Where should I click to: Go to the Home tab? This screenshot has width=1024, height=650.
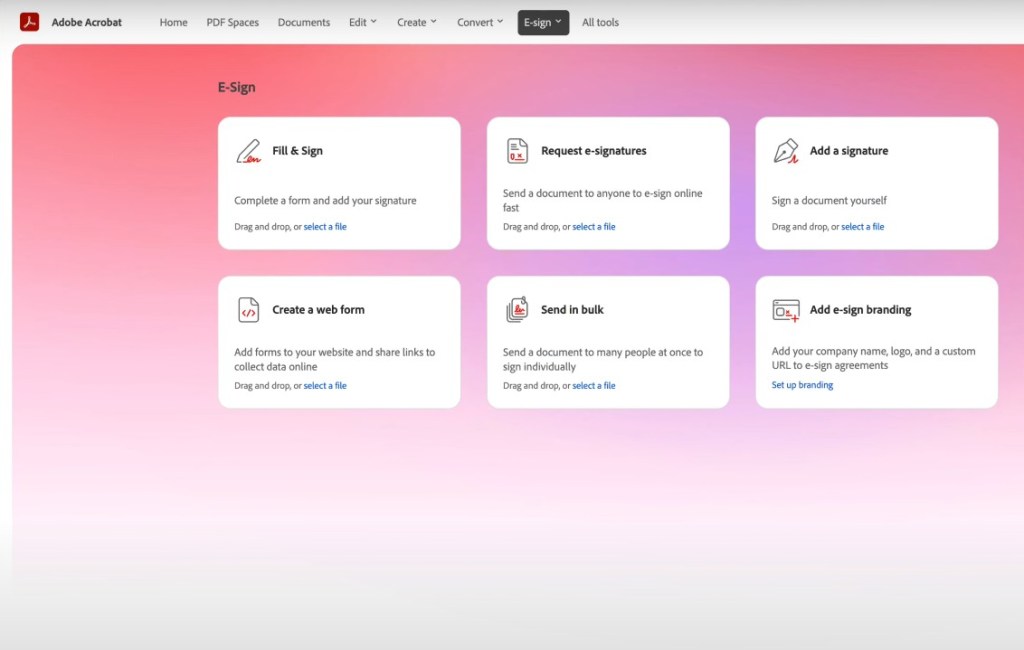click(173, 22)
